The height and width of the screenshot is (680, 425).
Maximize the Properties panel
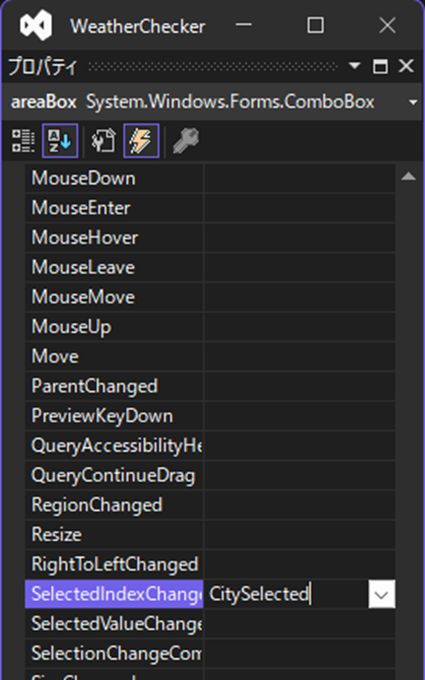(x=380, y=66)
